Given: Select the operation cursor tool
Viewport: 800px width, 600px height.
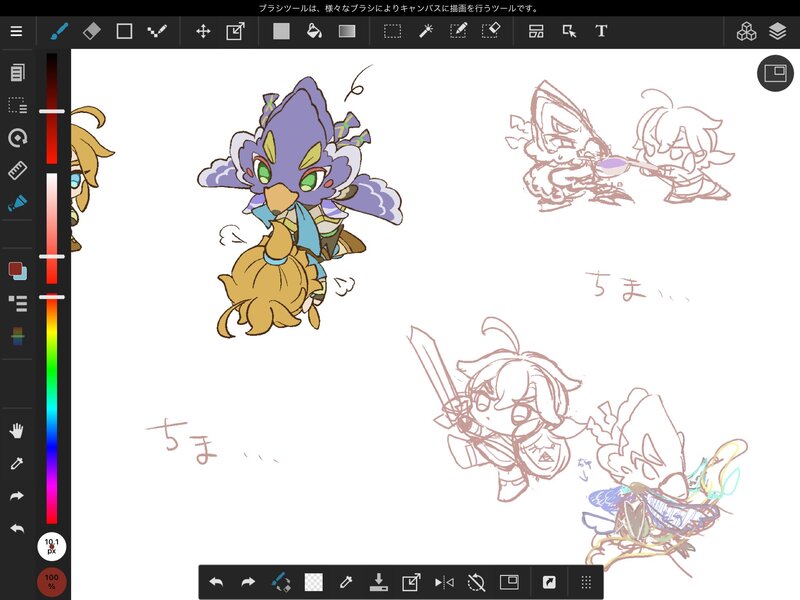Looking at the screenshot, I should pos(569,31).
